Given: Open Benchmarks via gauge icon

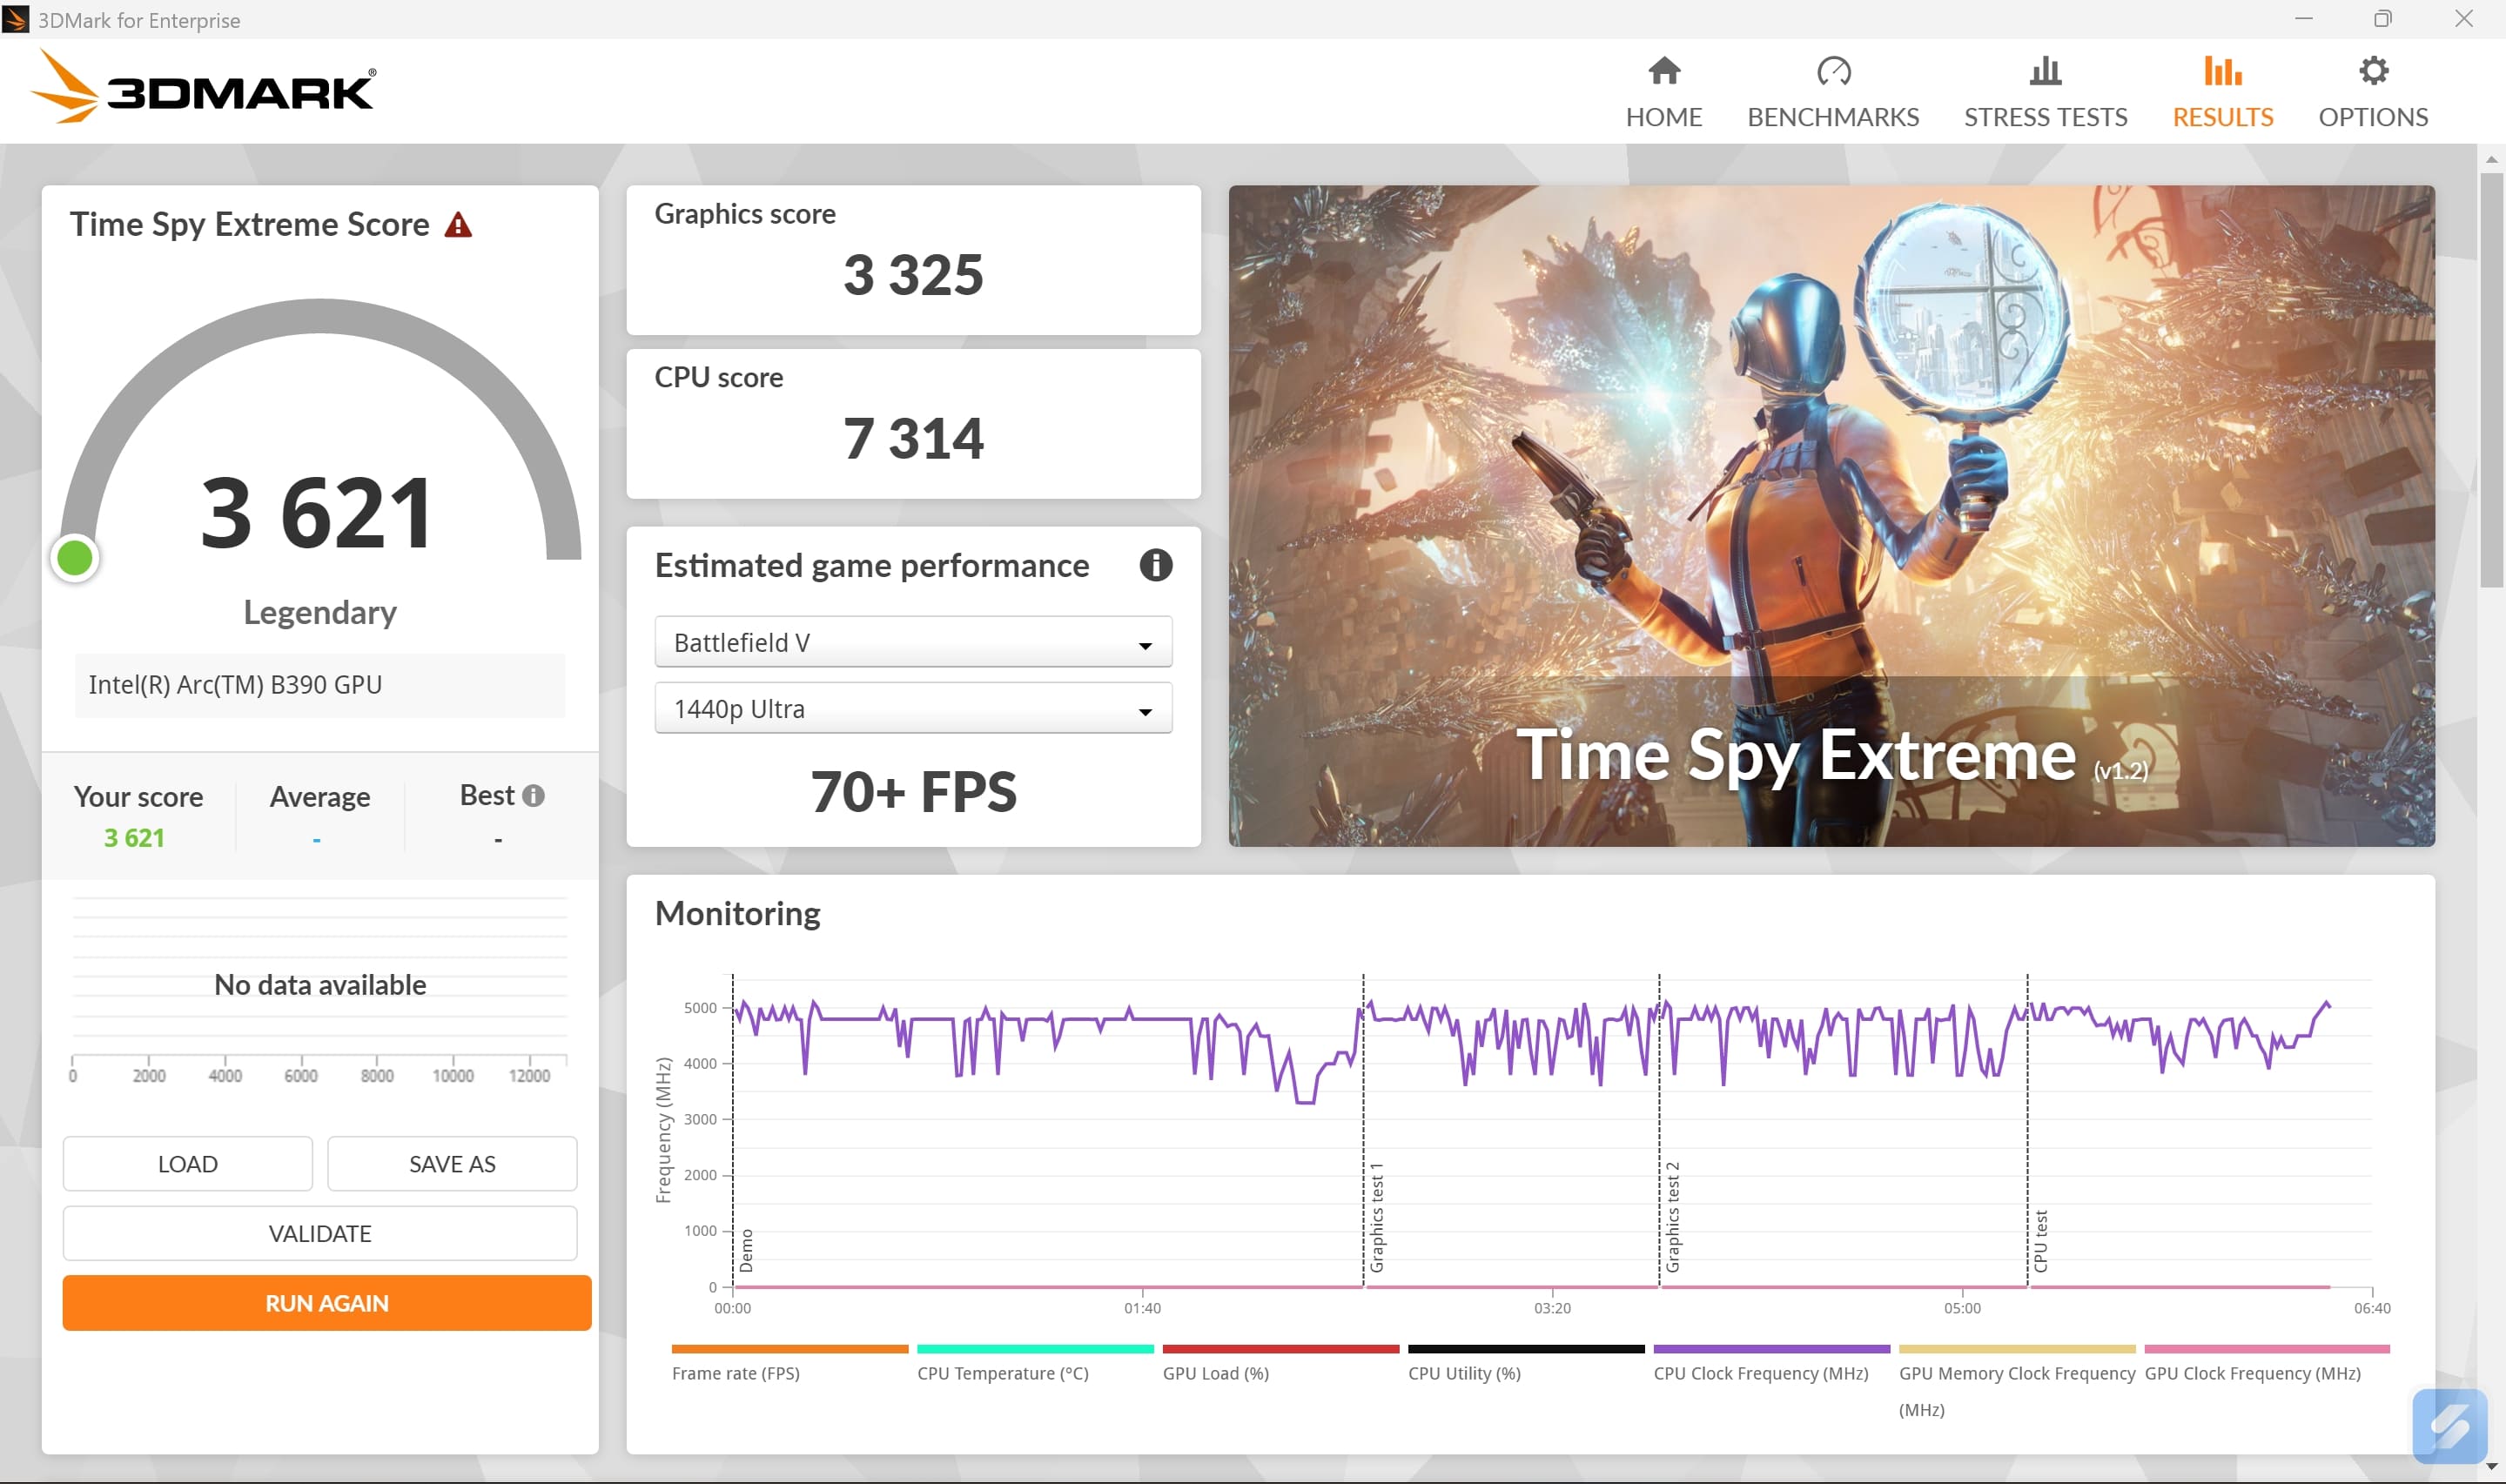Looking at the screenshot, I should pos(1832,72).
